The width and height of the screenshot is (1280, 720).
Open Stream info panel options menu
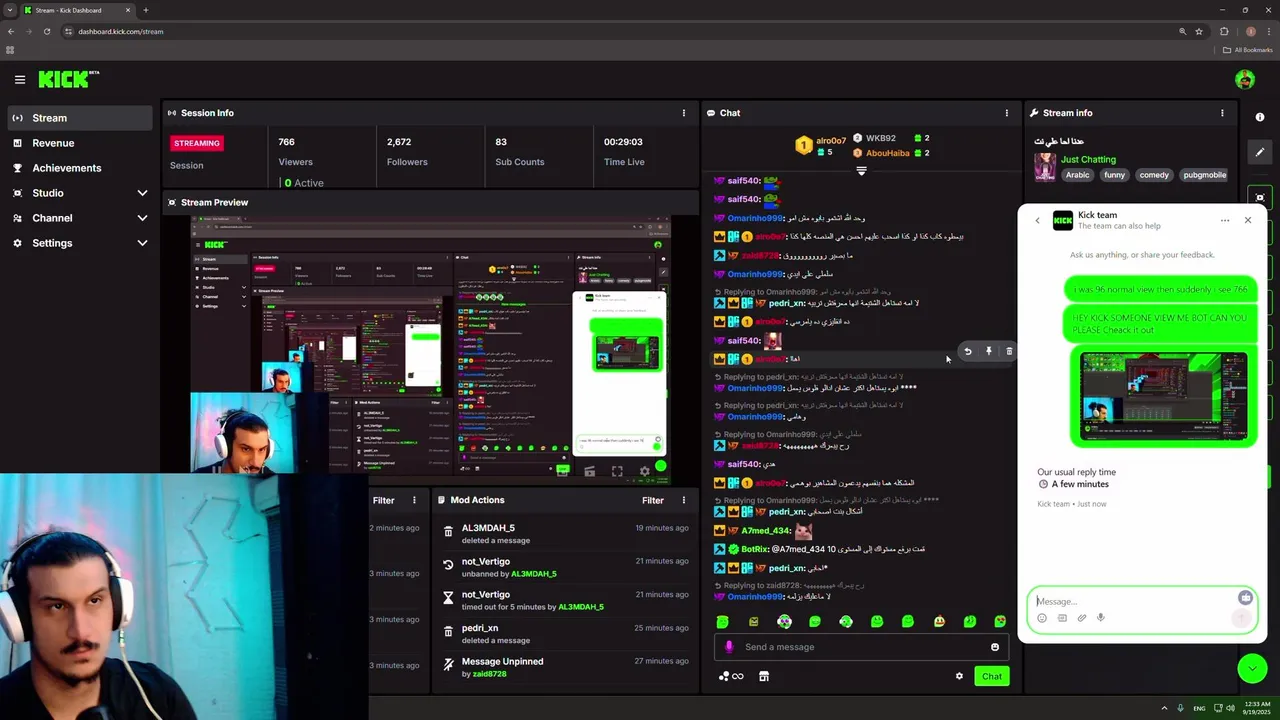[x=1222, y=113]
